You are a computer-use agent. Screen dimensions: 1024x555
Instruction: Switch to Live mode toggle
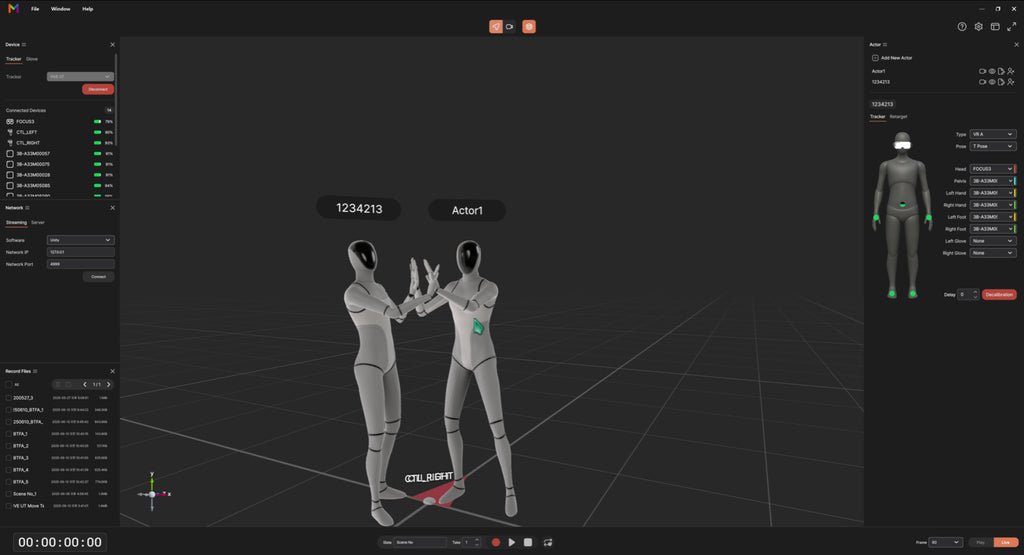click(x=1006, y=543)
